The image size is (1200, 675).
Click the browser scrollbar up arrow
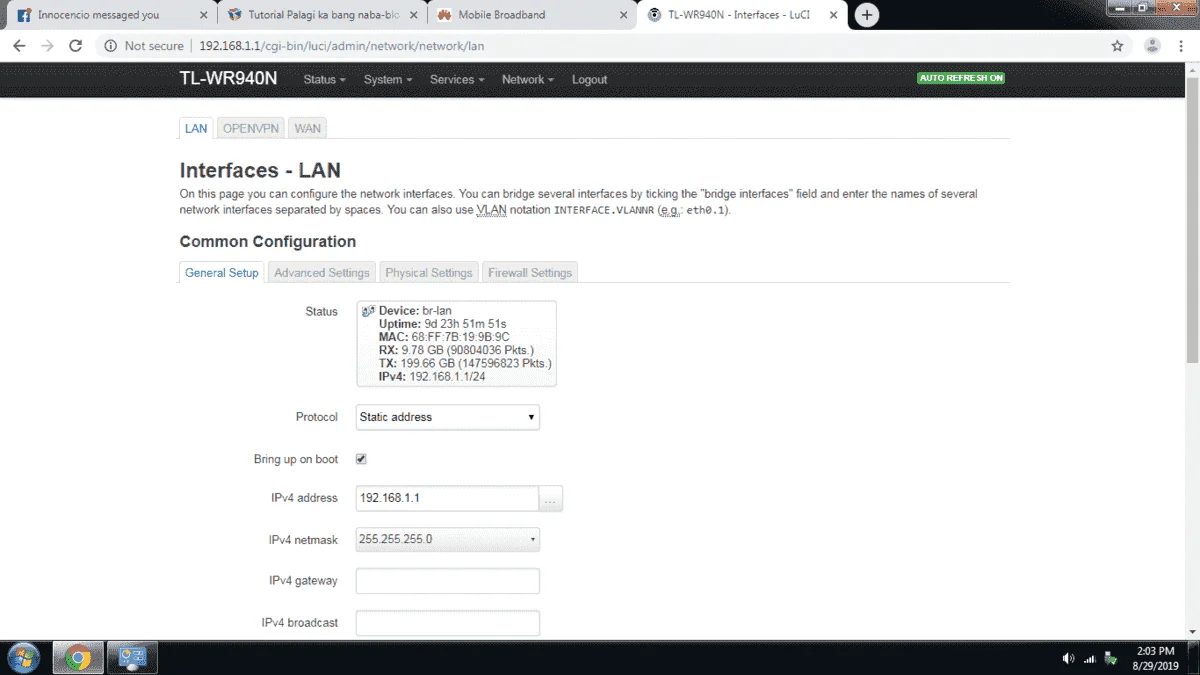coord(1192,70)
